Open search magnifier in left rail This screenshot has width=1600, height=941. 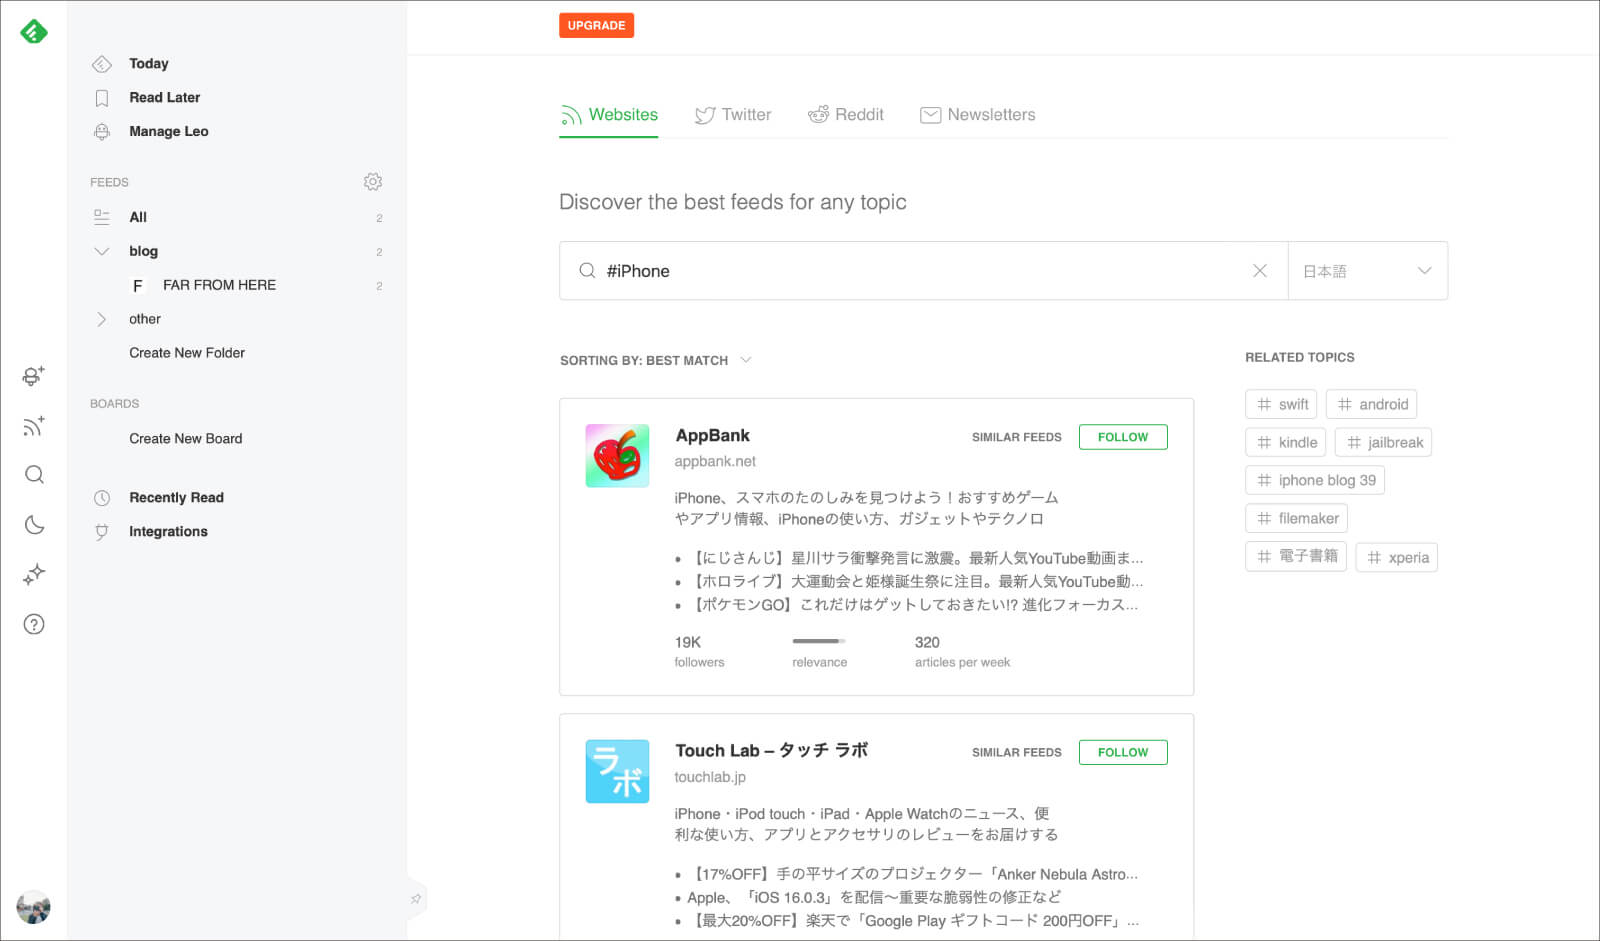click(34, 475)
